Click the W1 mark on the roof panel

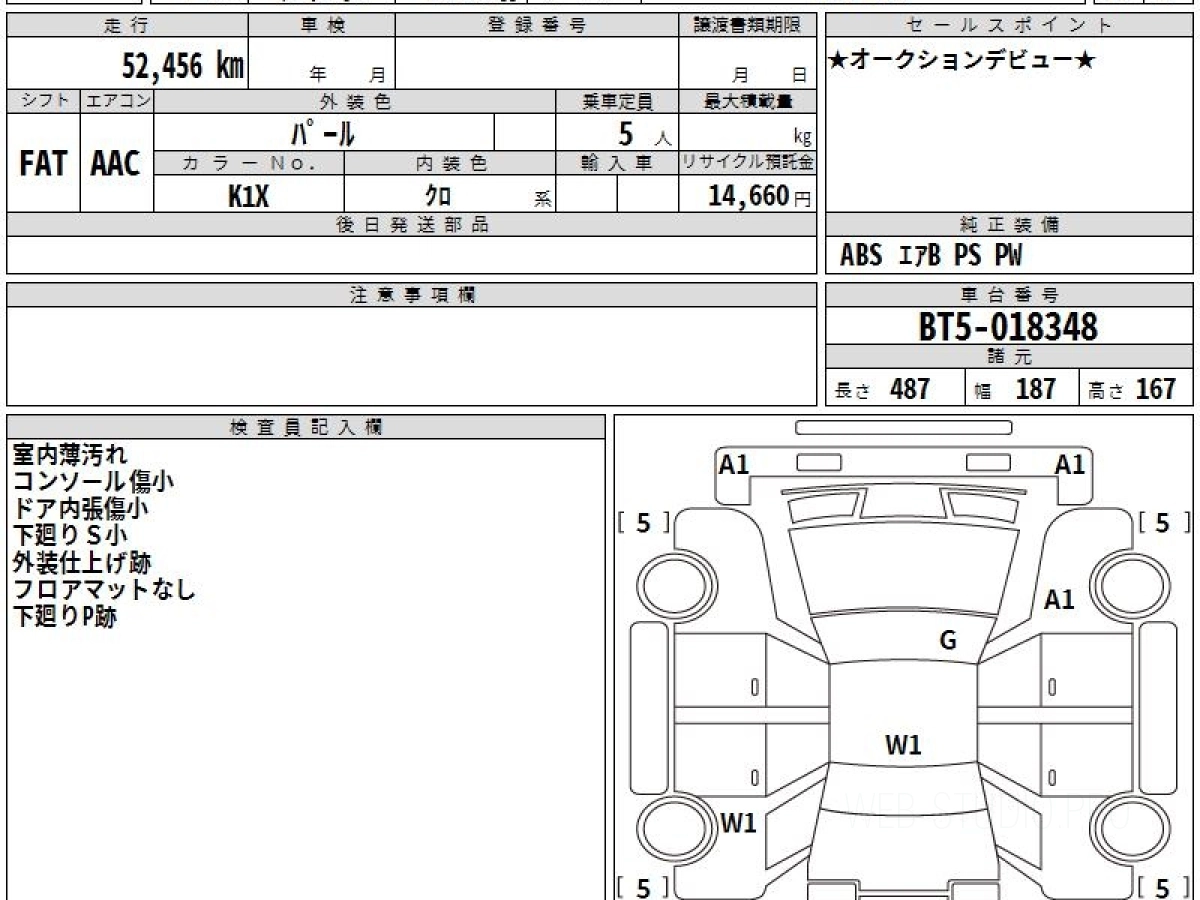(903, 745)
